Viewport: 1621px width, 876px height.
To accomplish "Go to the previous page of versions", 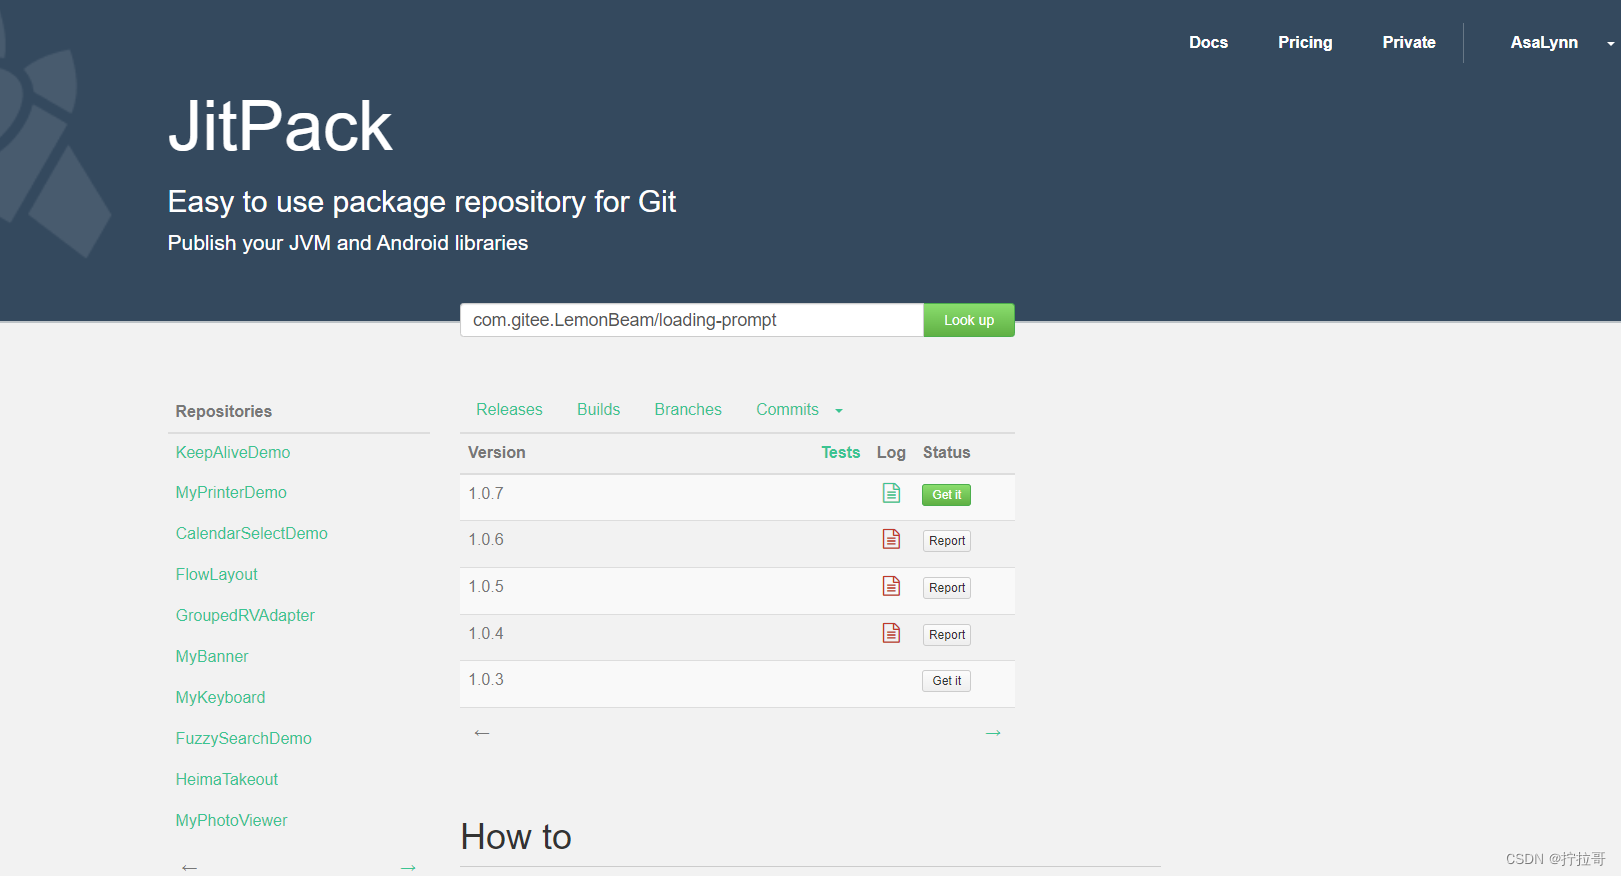I will (482, 733).
